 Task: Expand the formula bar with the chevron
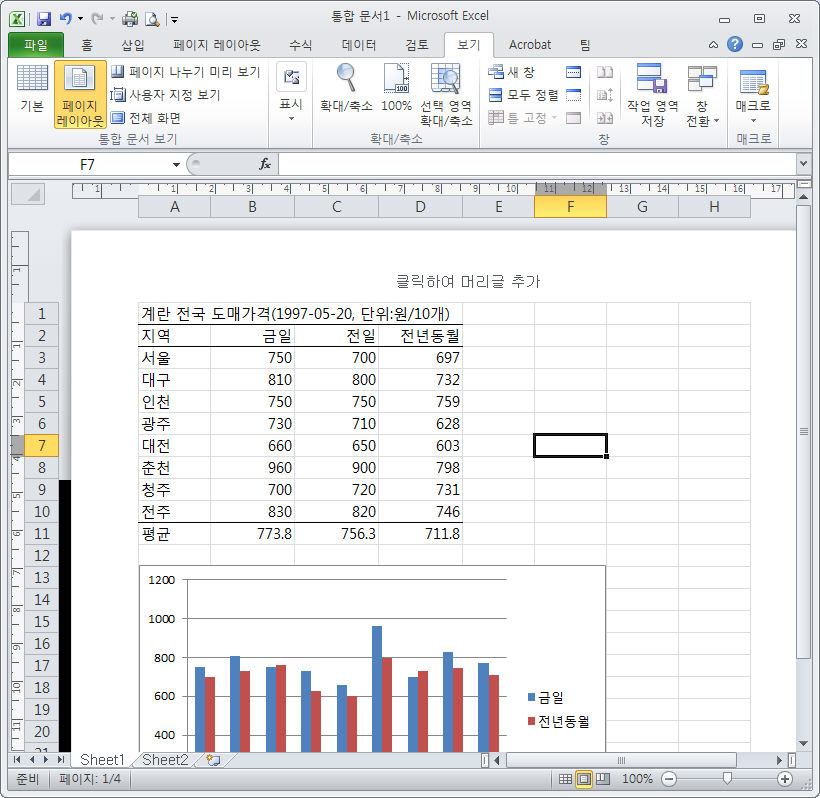pos(803,164)
